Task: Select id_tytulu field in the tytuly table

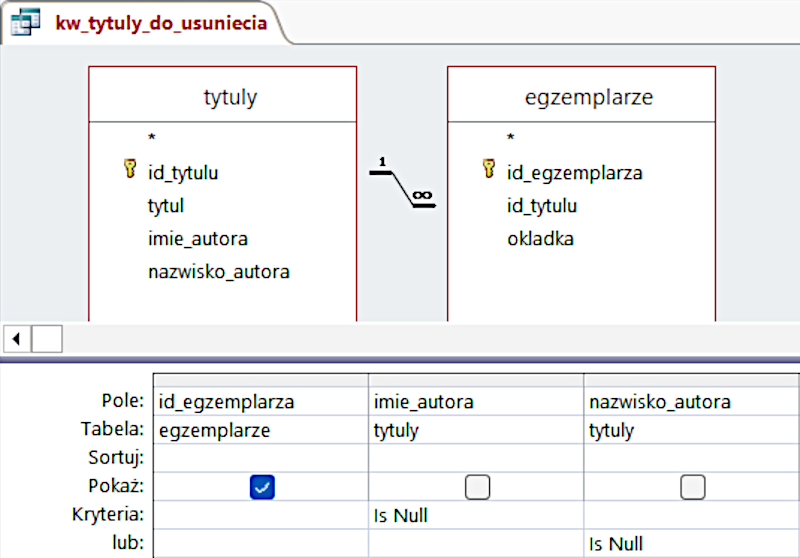Action: [183, 173]
